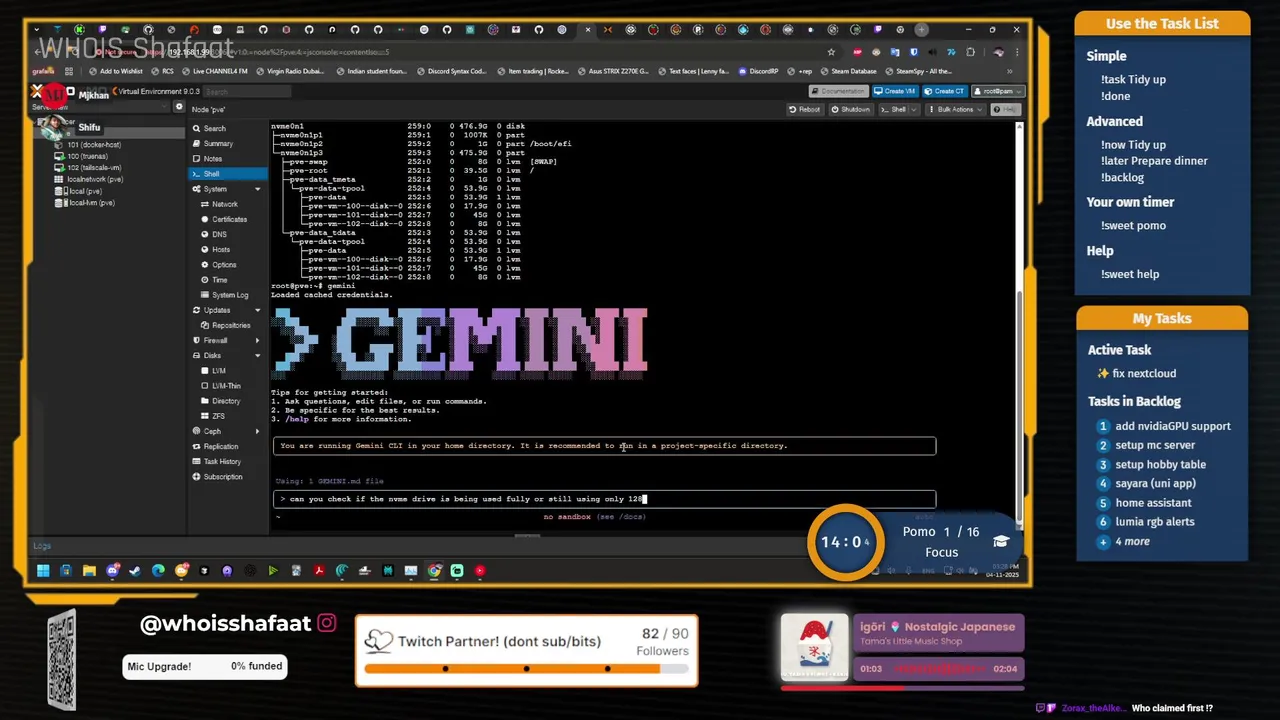Open a new browser tab

pos(921,29)
